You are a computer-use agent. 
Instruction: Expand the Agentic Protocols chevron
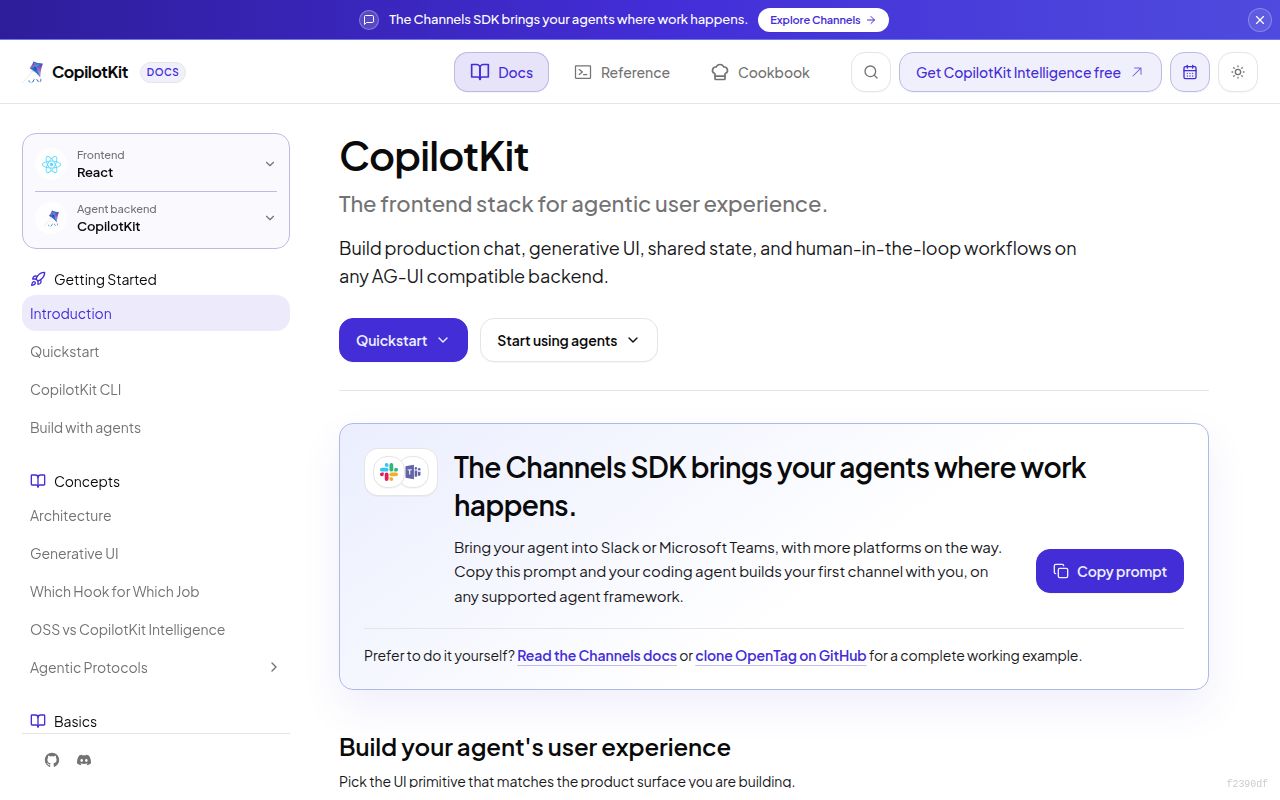(274, 667)
